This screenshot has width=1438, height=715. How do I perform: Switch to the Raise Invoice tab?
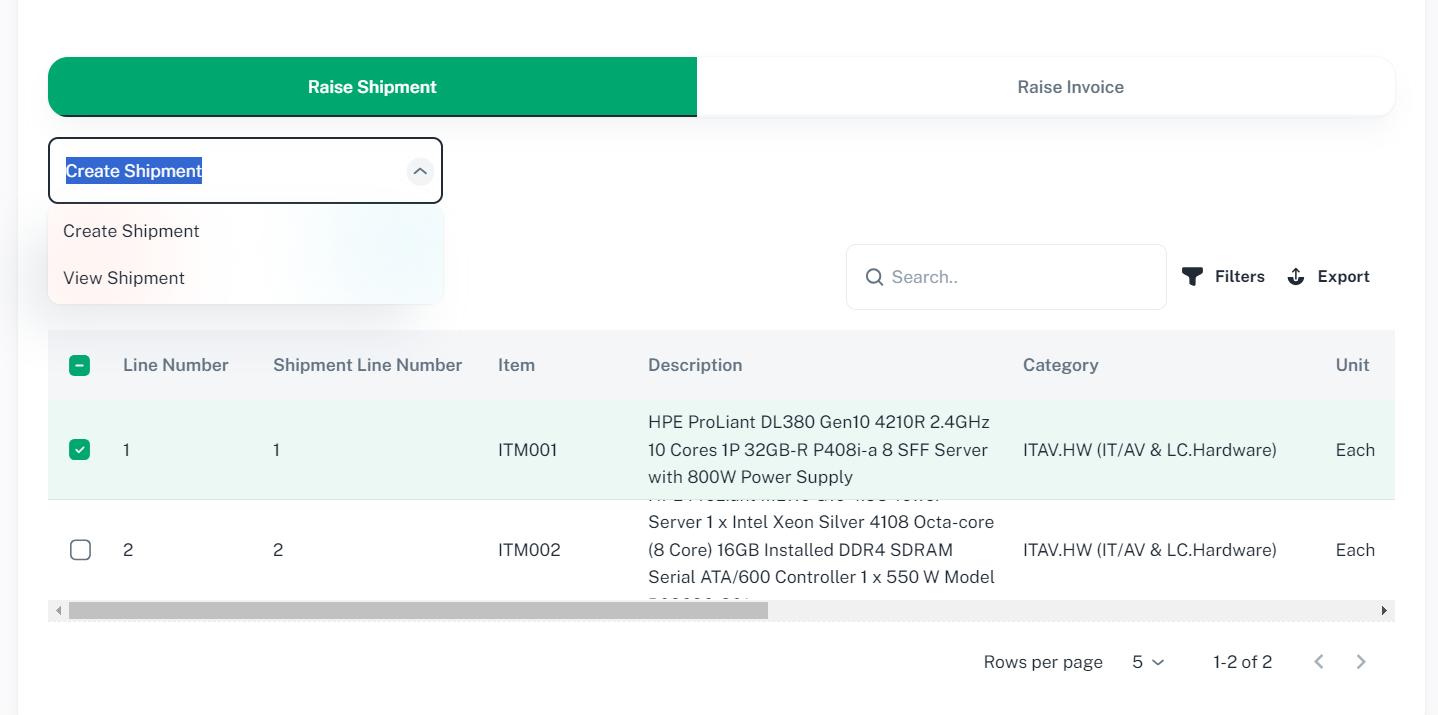coord(1070,87)
